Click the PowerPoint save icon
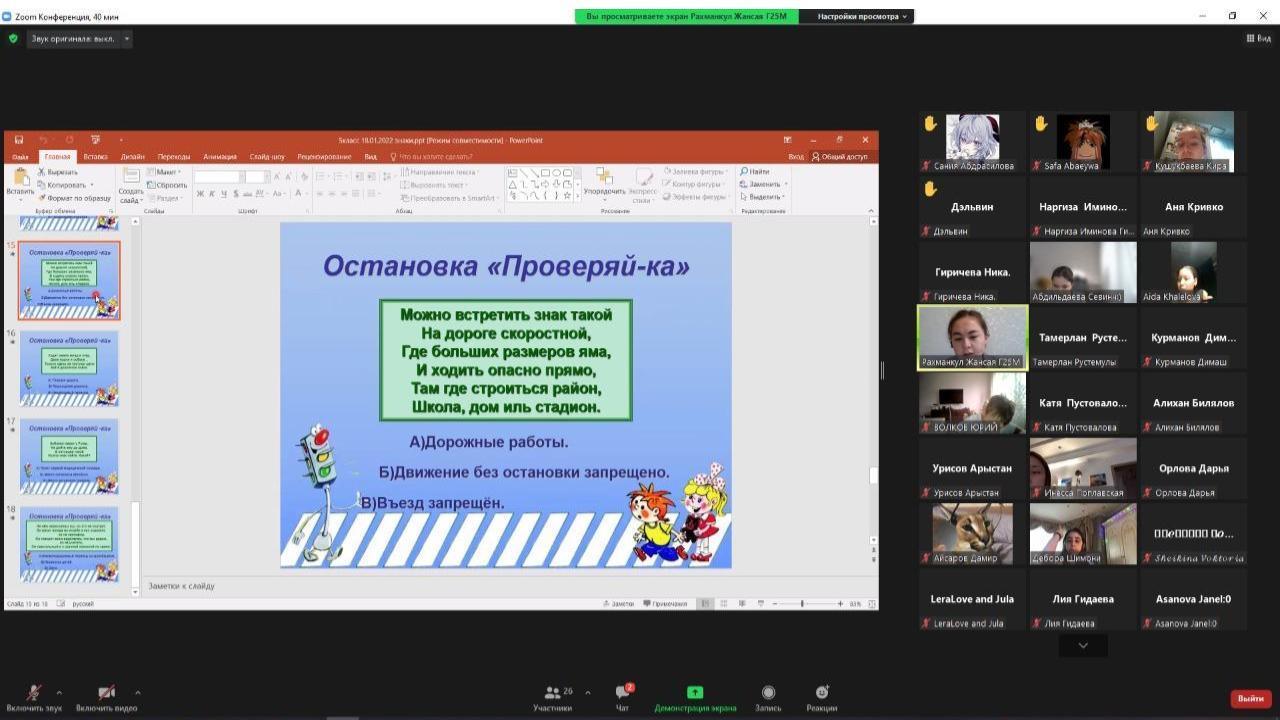Screen dimensions: 1280x720 (x=19, y=140)
